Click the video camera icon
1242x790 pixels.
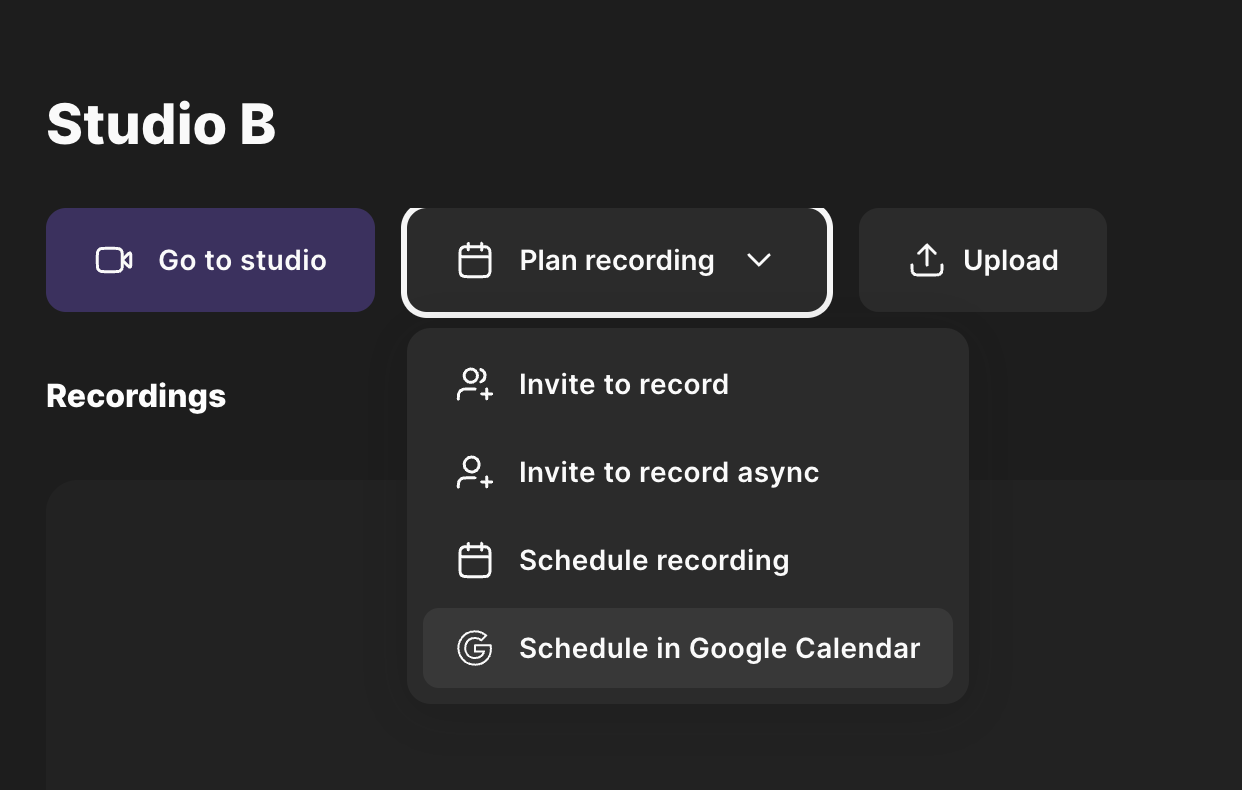pyautogui.click(x=114, y=260)
